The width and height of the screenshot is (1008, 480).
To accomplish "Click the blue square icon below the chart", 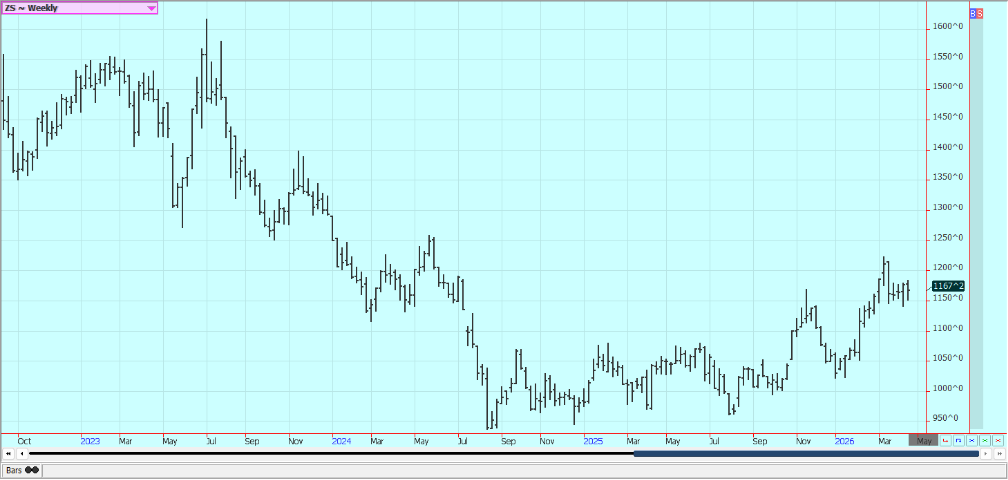I will [x=958, y=440].
